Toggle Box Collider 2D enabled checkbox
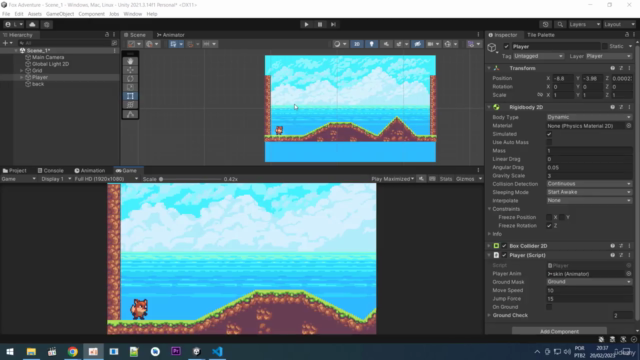Viewport: 640px width, 360px height. click(x=504, y=246)
